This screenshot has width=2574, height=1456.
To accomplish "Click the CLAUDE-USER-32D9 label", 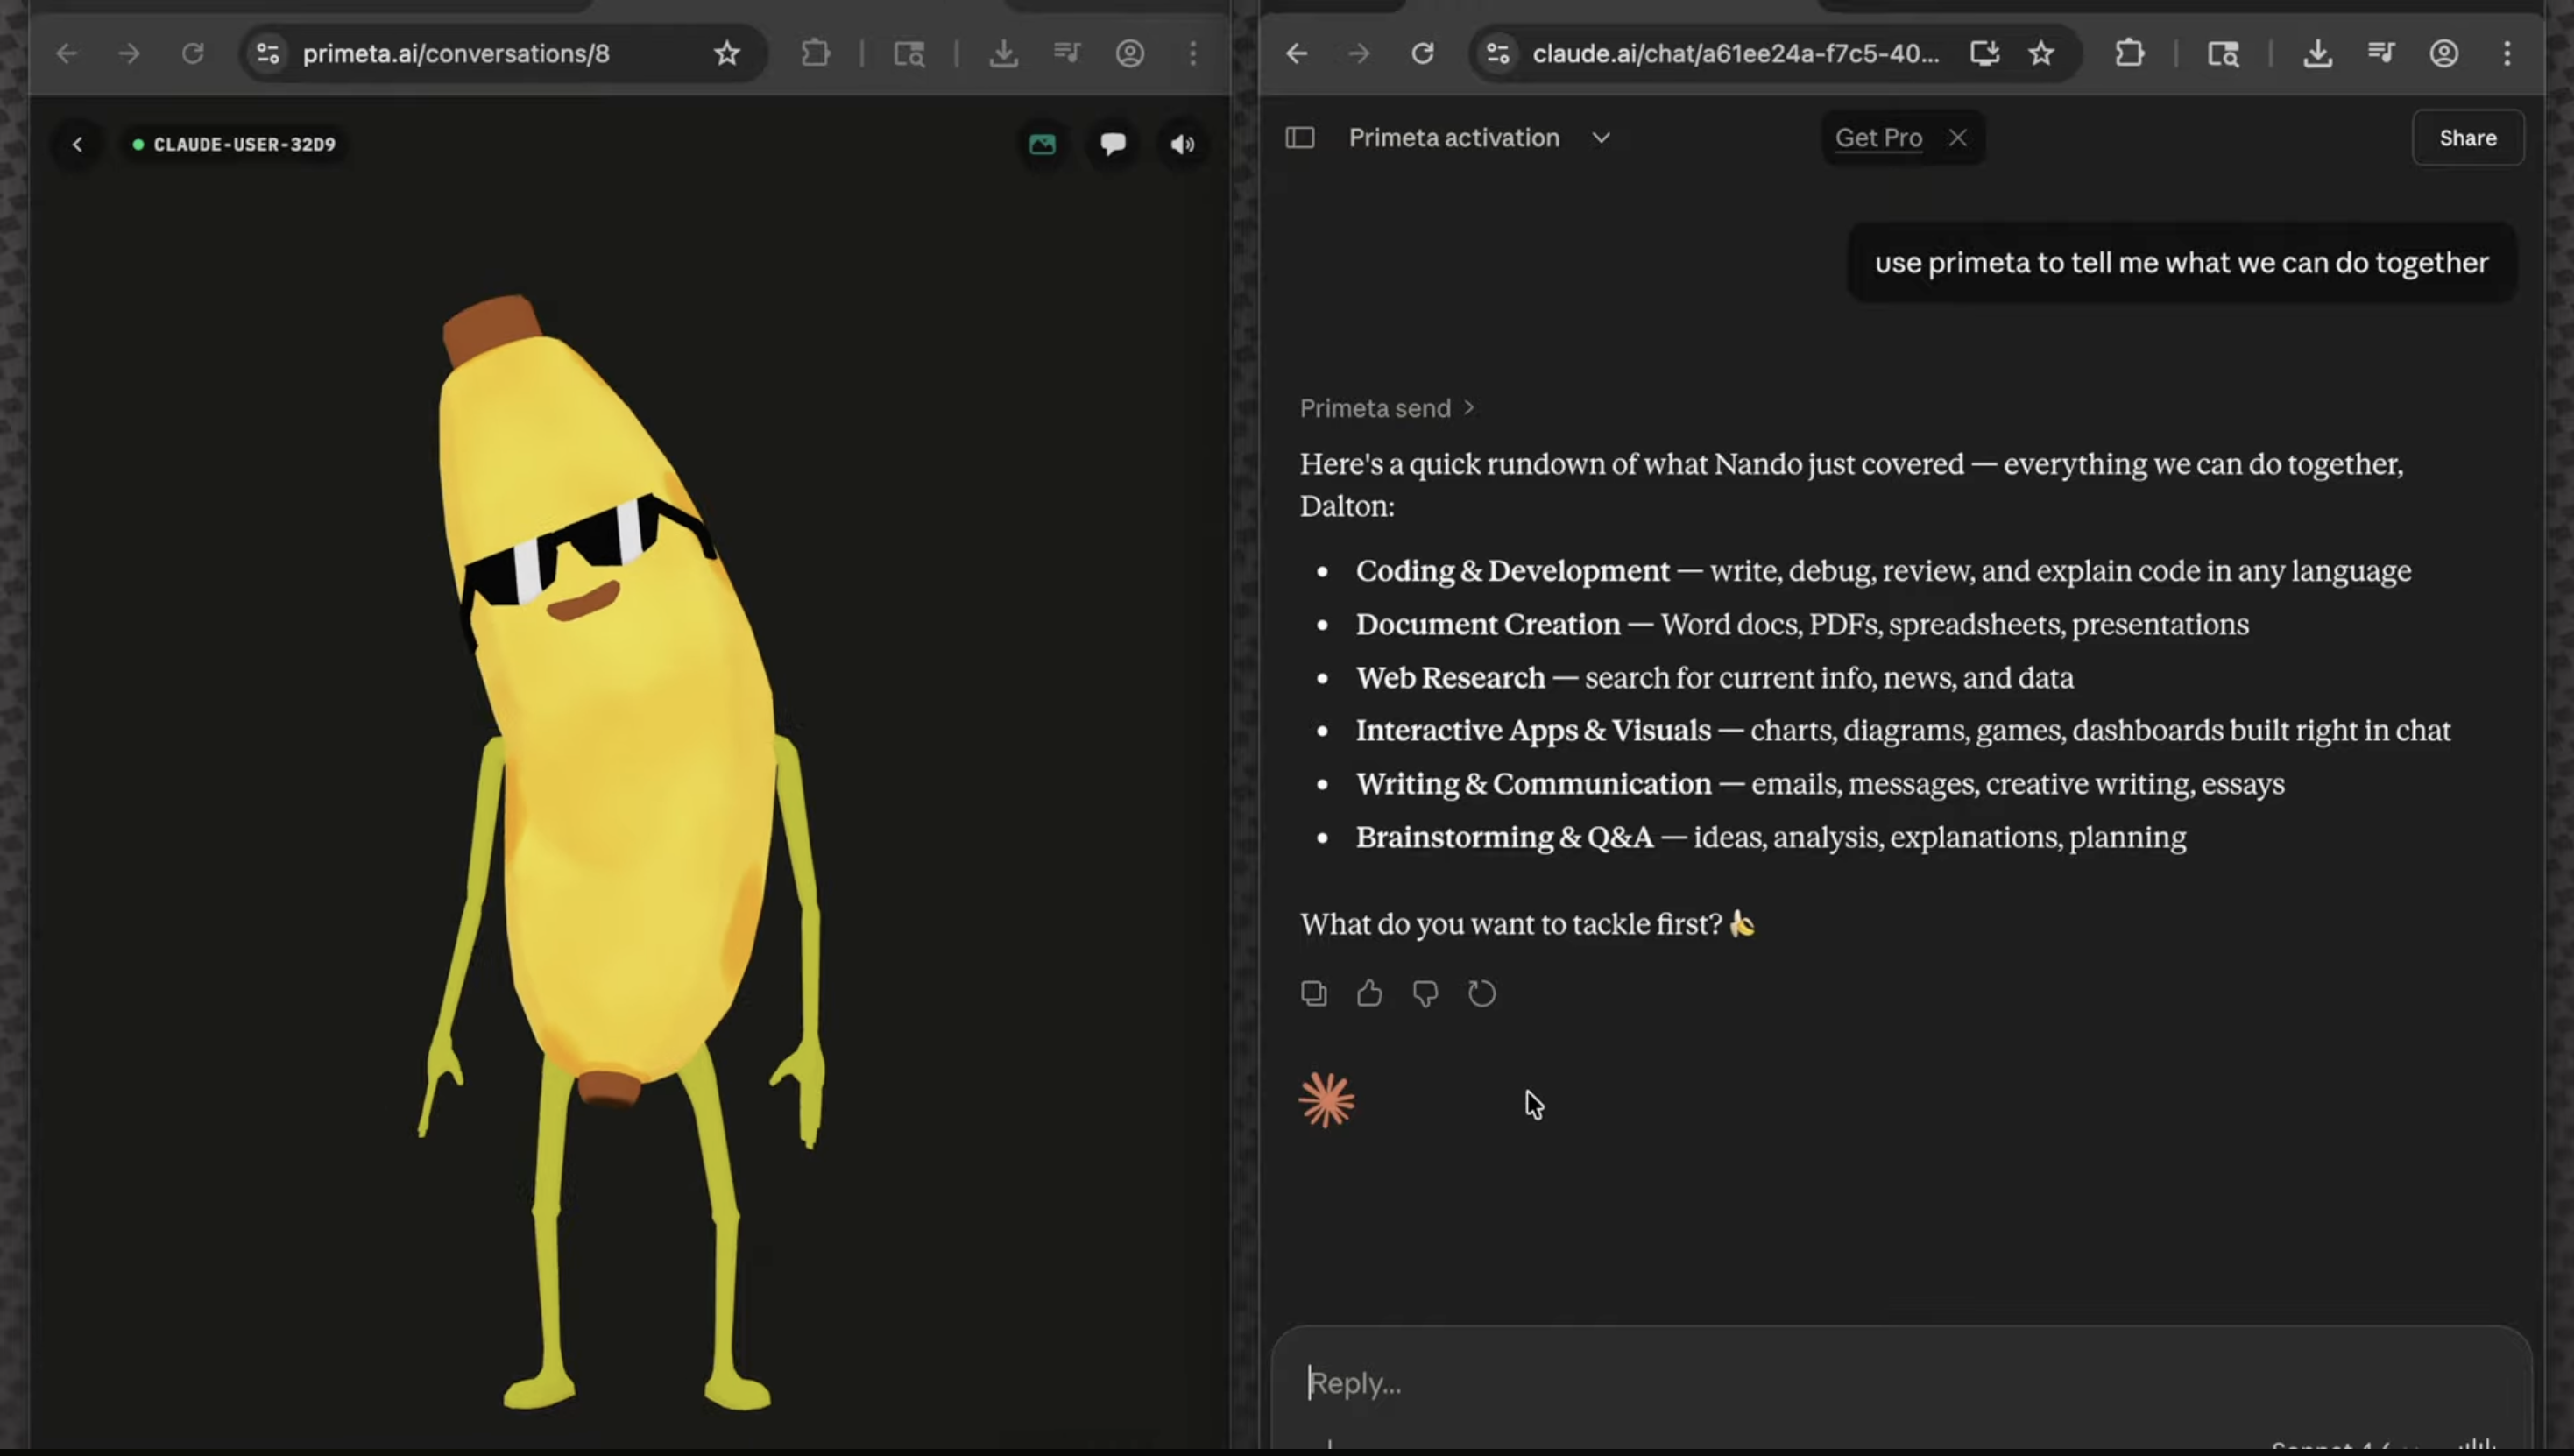I will coord(245,144).
